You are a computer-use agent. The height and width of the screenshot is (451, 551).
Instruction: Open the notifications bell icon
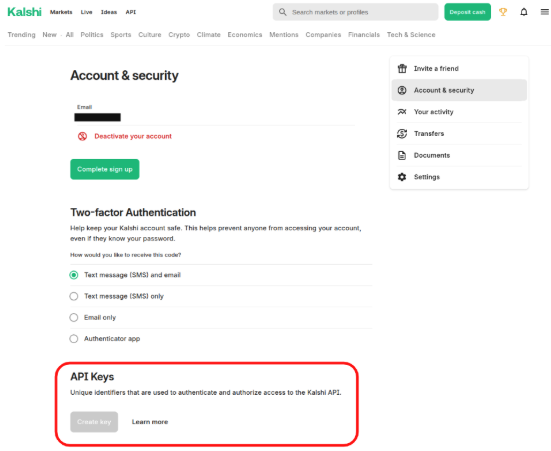(524, 12)
